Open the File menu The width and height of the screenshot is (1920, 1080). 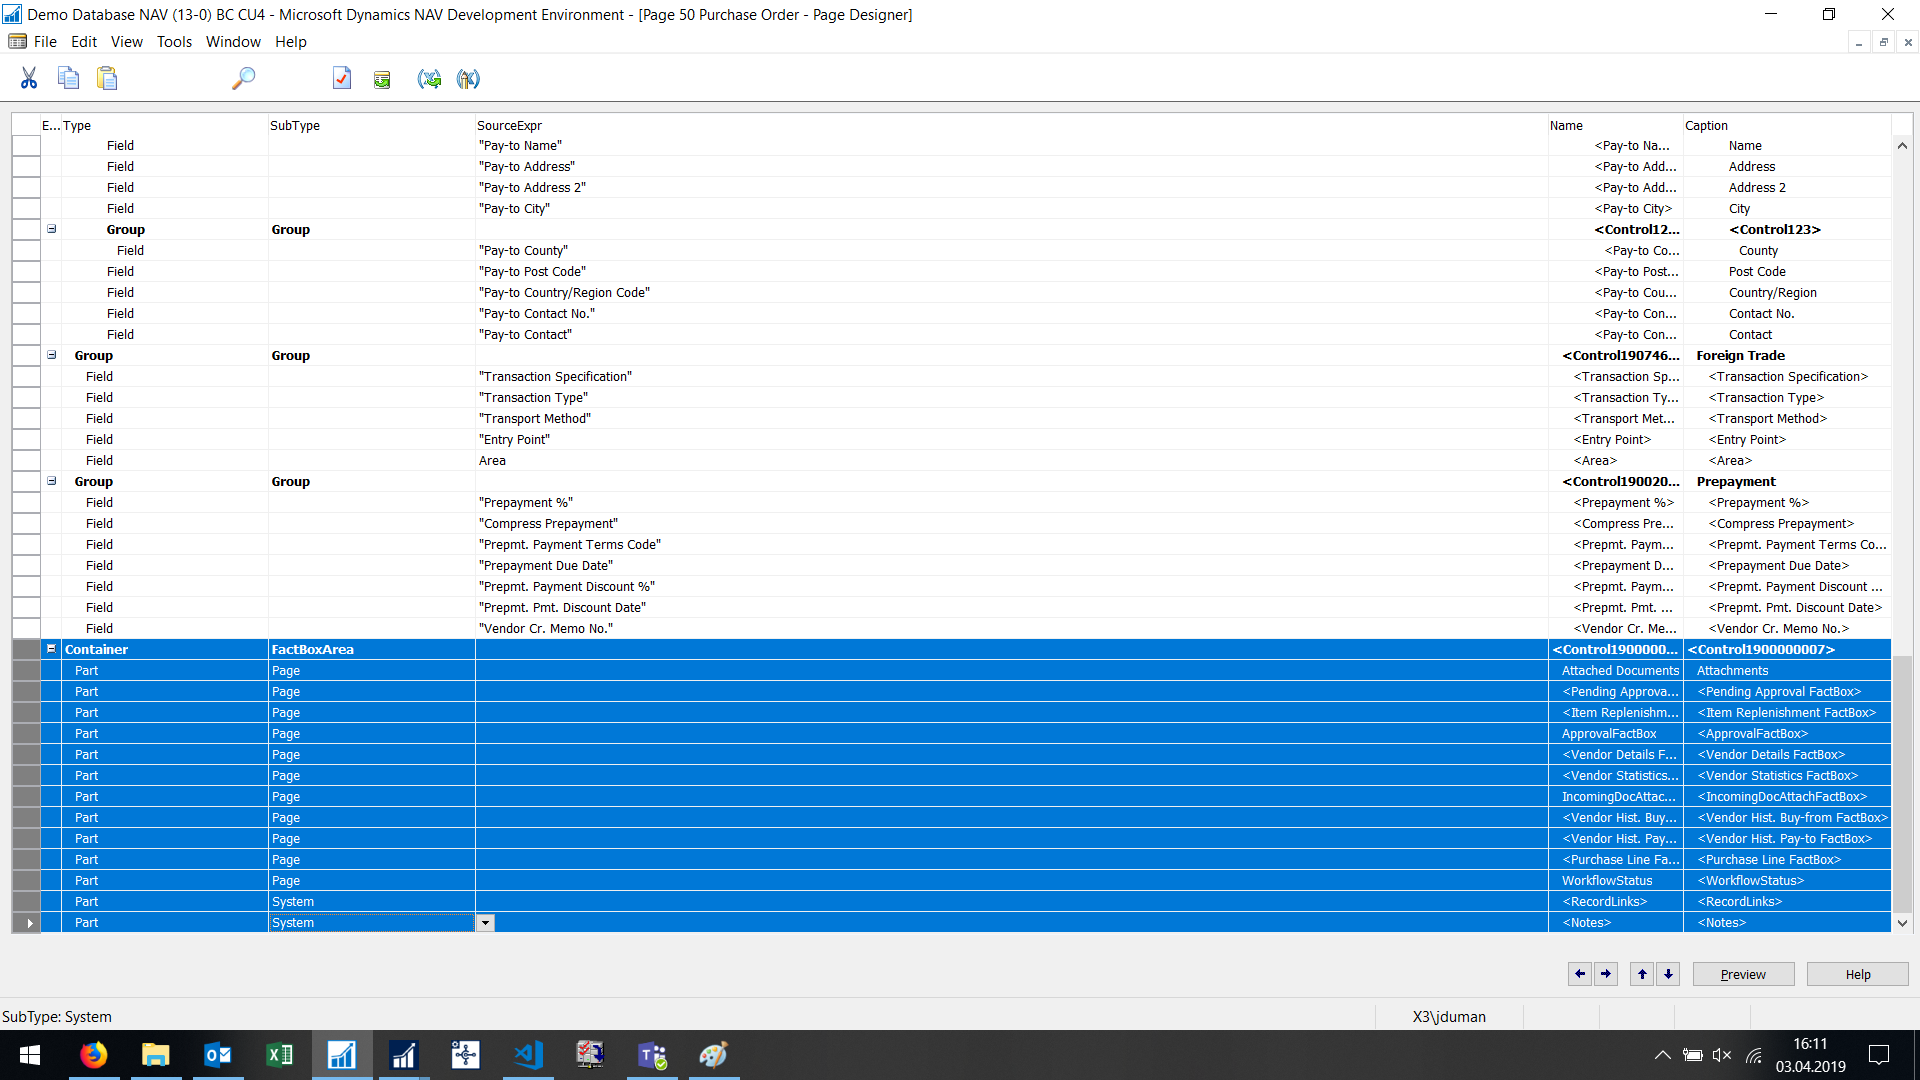[x=45, y=41]
